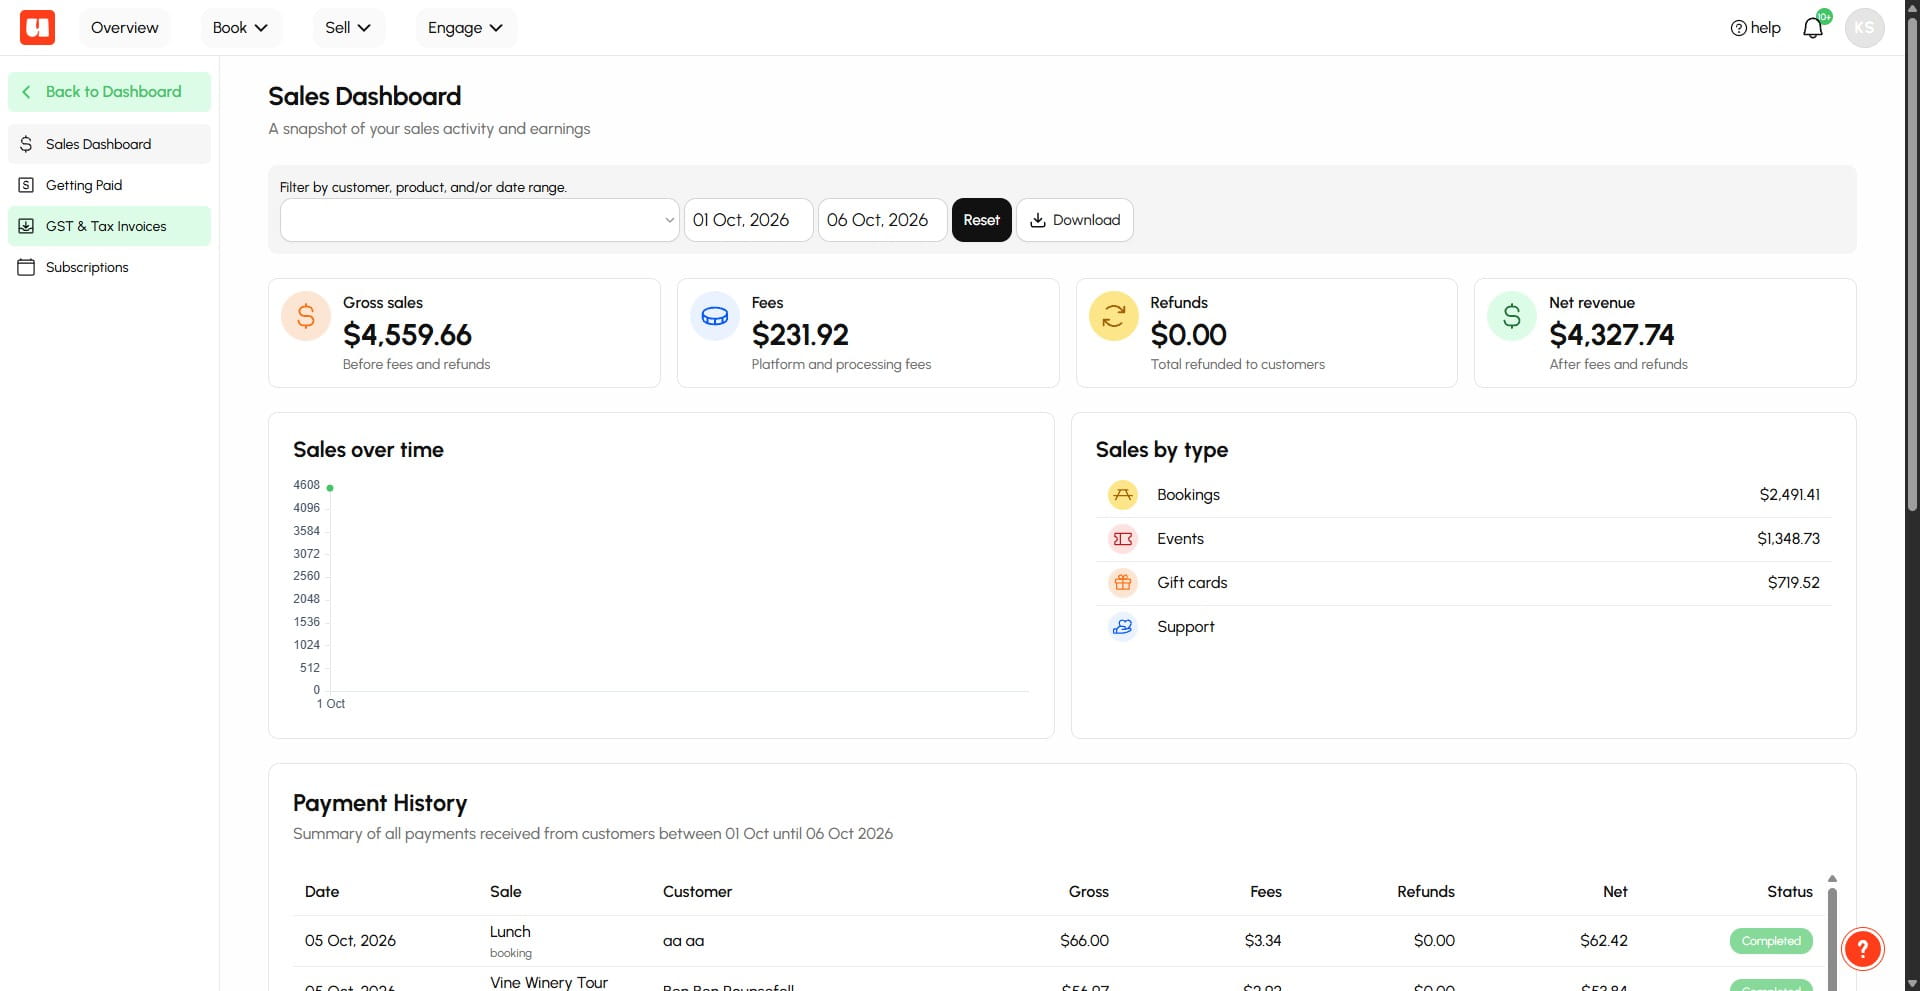Image resolution: width=1920 pixels, height=991 pixels.
Task: Click the Sales Dashboard dollar sidebar icon
Action: coord(26,144)
